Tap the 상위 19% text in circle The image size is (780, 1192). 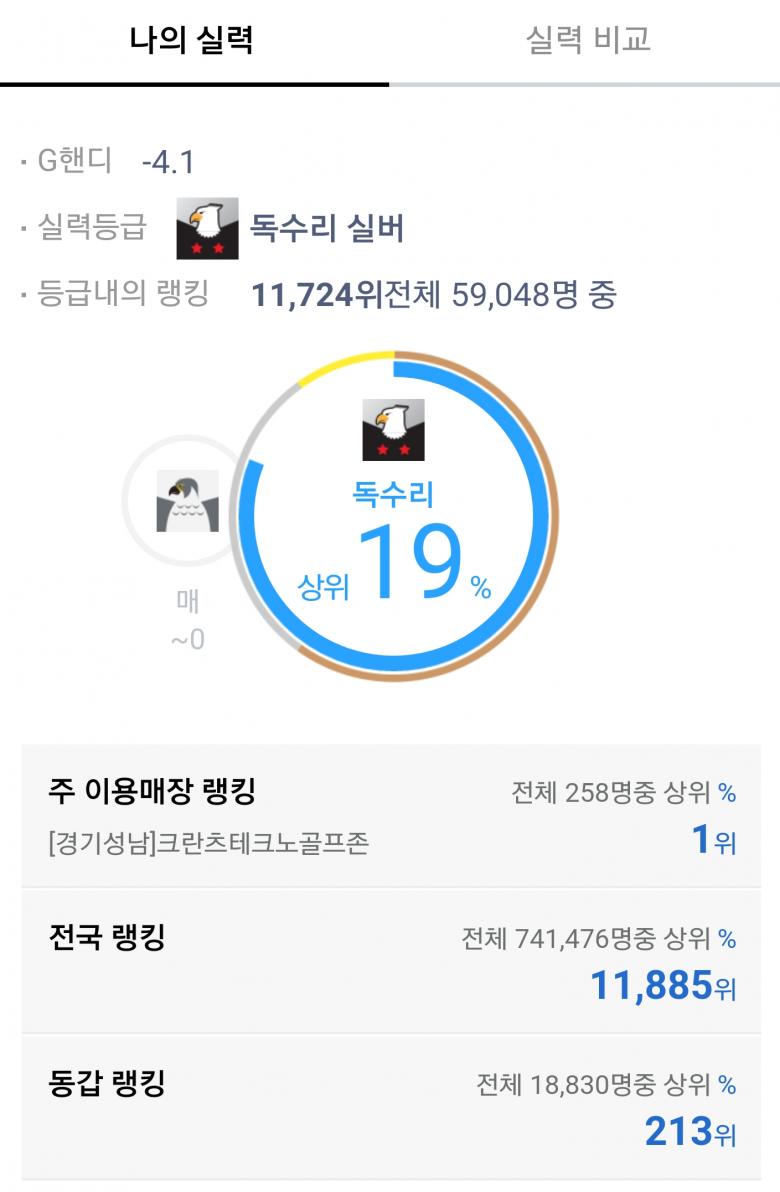tap(395, 565)
